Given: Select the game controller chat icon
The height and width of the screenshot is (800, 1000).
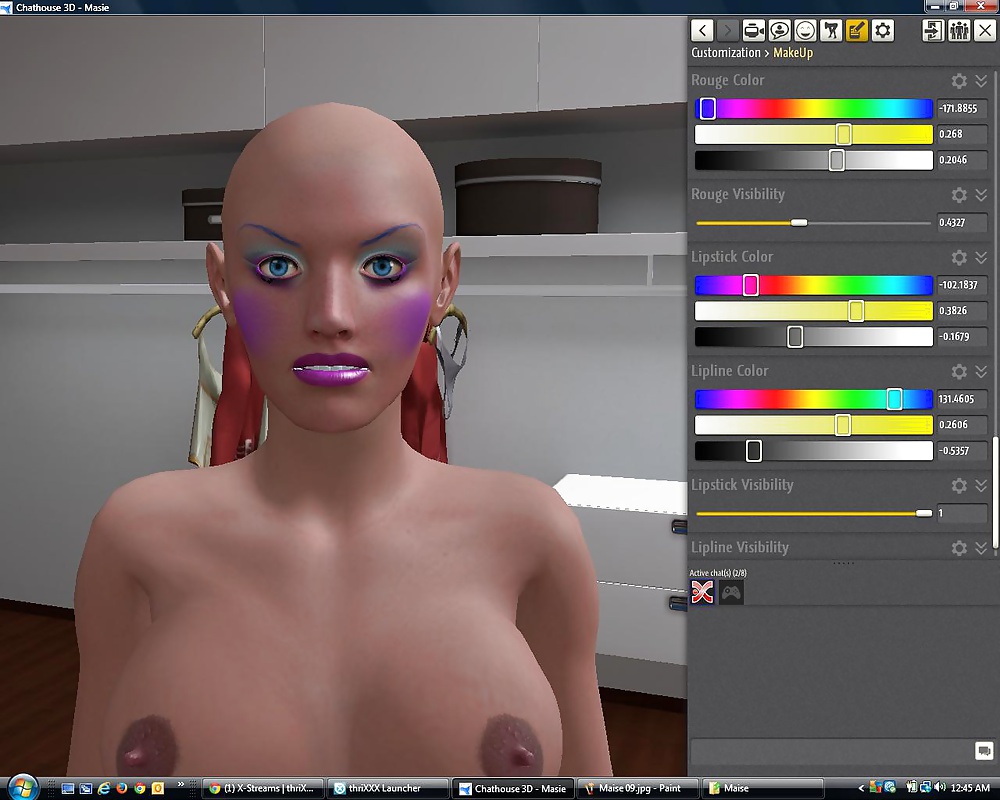Looking at the screenshot, I should [x=732, y=593].
